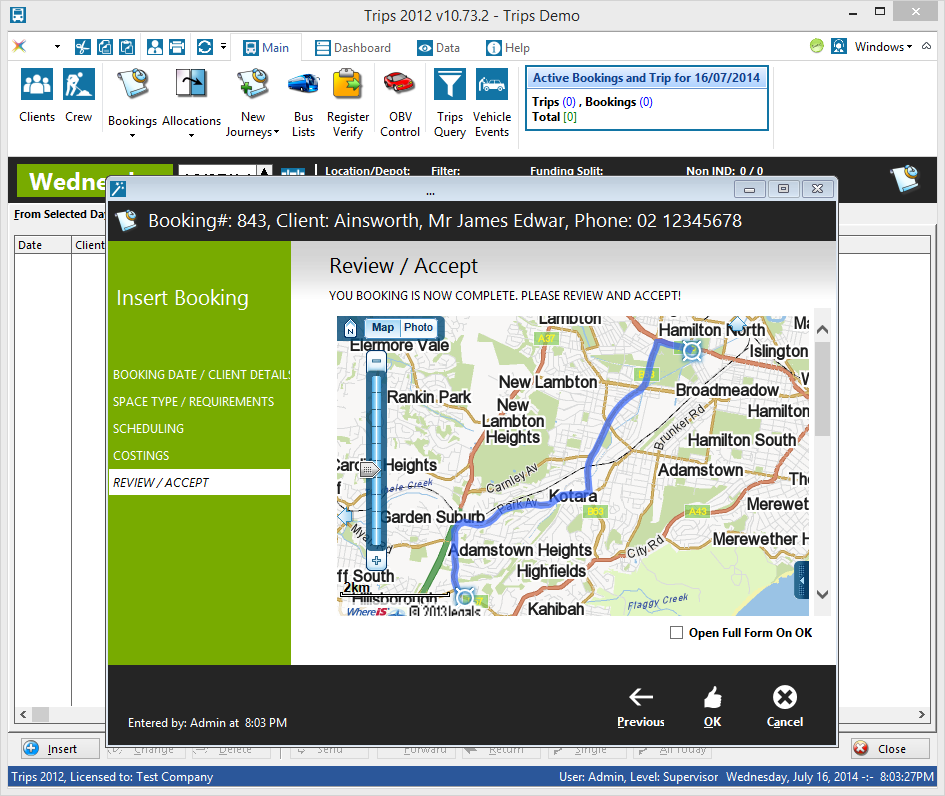945x796 pixels.
Task: Switch to the Dashboard ribbon tab
Action: 353,48
